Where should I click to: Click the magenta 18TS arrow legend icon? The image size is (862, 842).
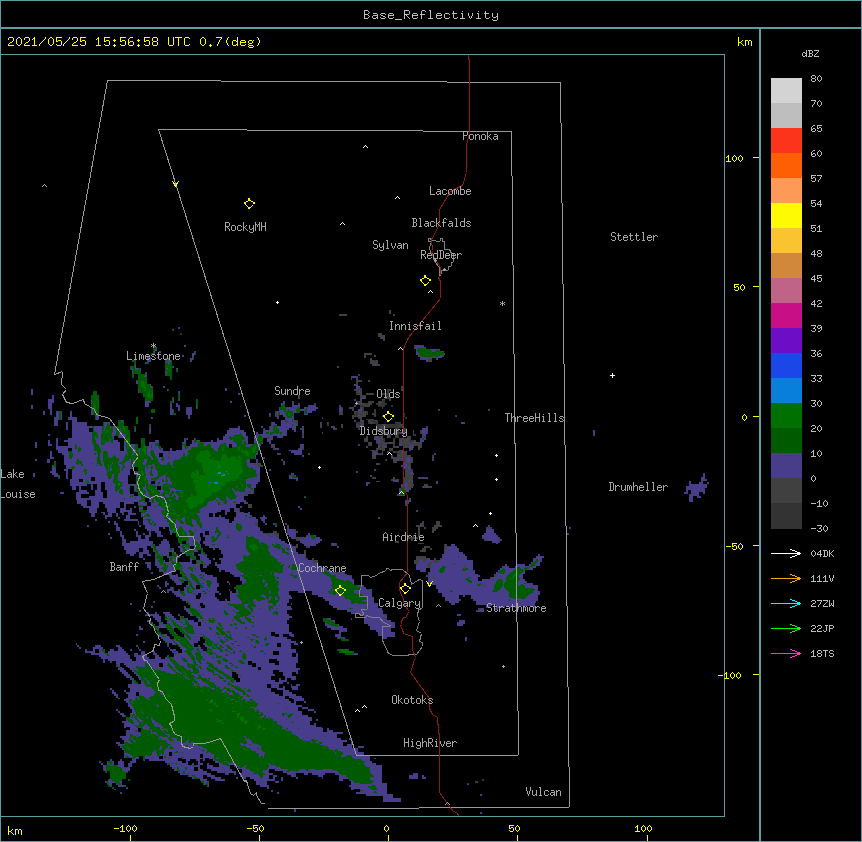pyautogui.click(x=786, y=653)
